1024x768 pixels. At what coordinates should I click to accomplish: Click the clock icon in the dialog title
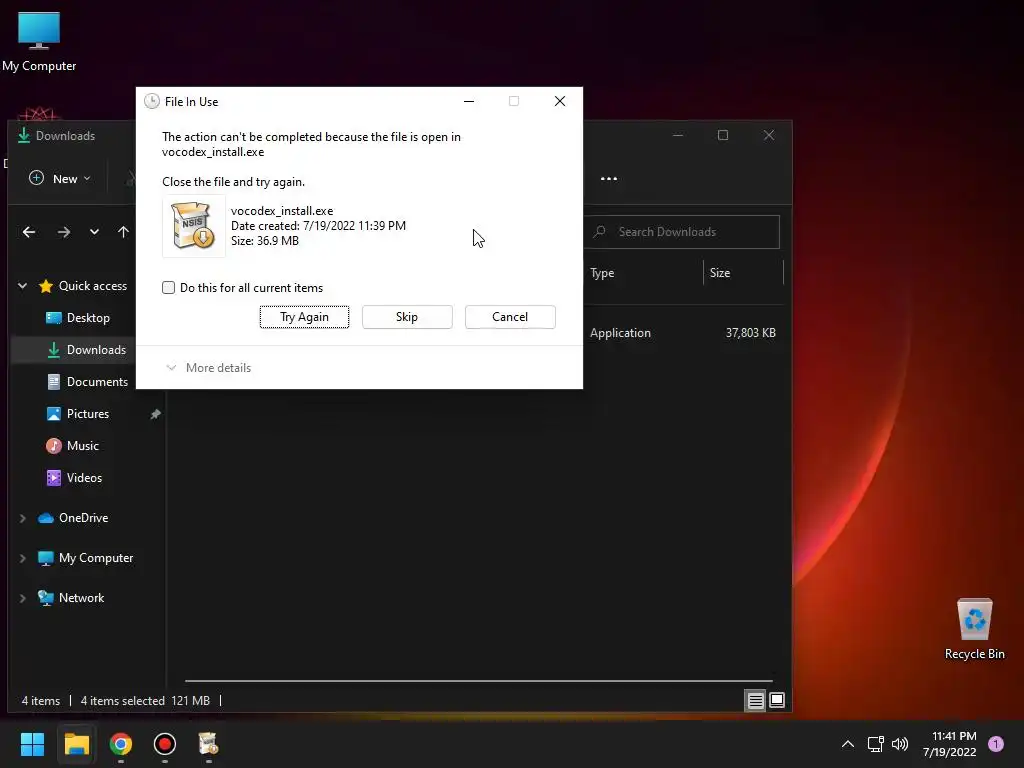point(152,101)
